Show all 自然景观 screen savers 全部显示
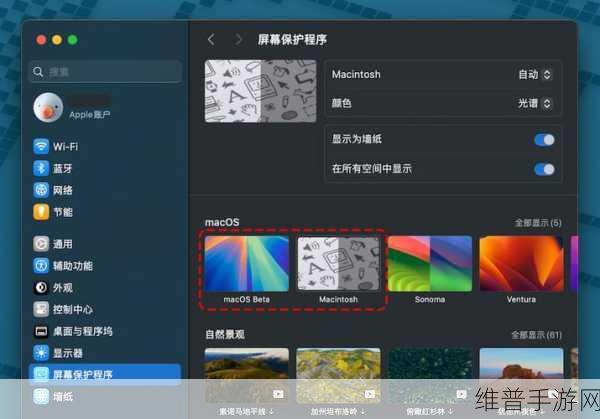 (x=536, y=335)
